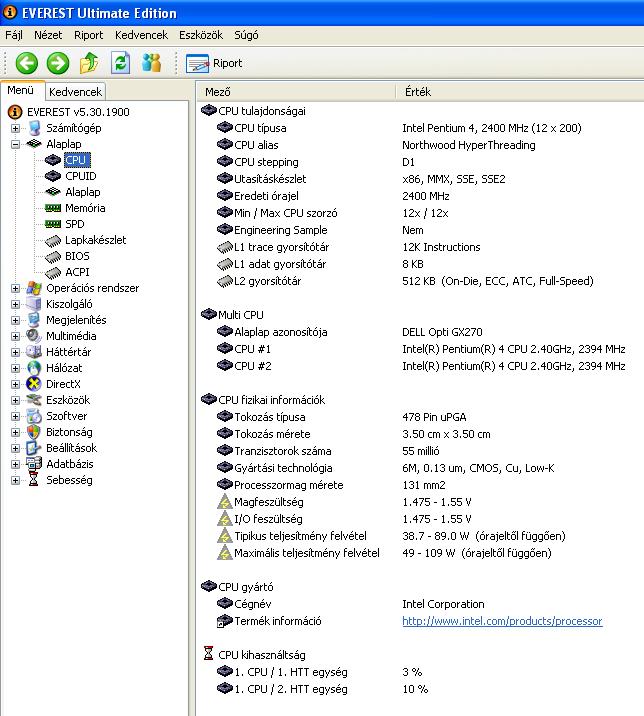Click the Beállítások settings icon
This screenshot has width=644, height=716.
pyautogui.click(x=34, y=448)
